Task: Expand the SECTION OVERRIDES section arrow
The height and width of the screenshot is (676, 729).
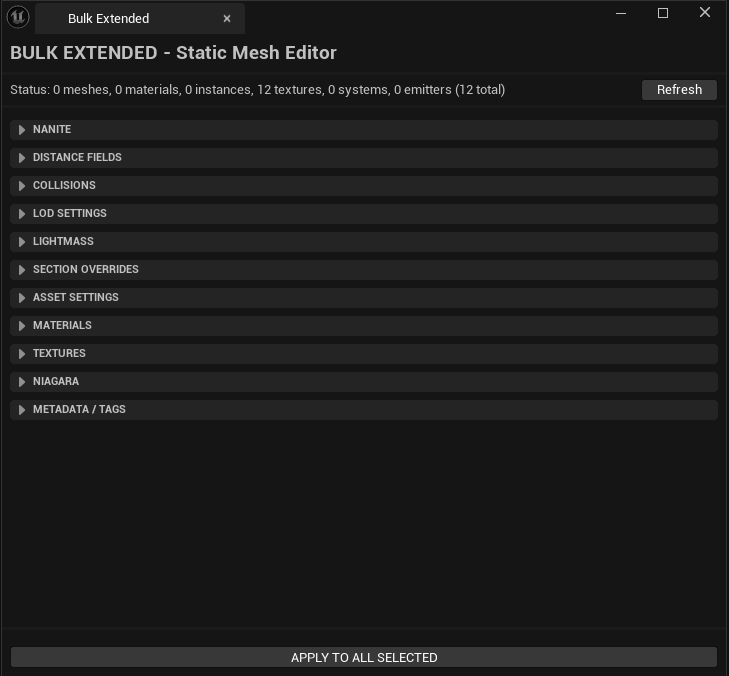Action: click(x=22, y=270)
